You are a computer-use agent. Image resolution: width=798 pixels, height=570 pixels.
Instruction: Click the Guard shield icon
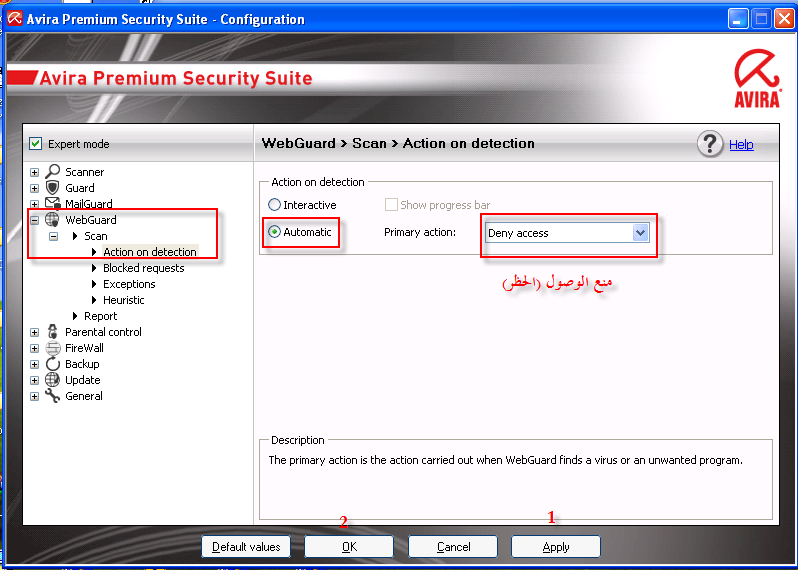52,188
